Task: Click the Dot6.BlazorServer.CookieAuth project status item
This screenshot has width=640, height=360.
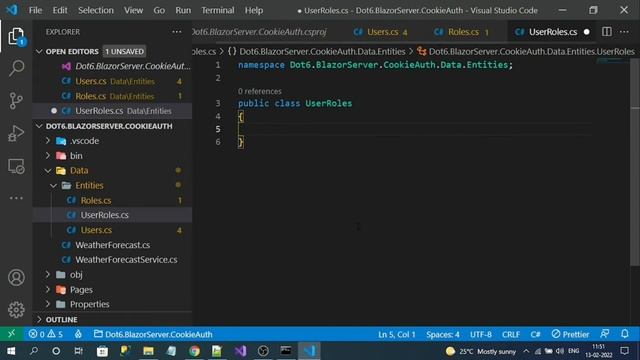Action: click(153, 334)
